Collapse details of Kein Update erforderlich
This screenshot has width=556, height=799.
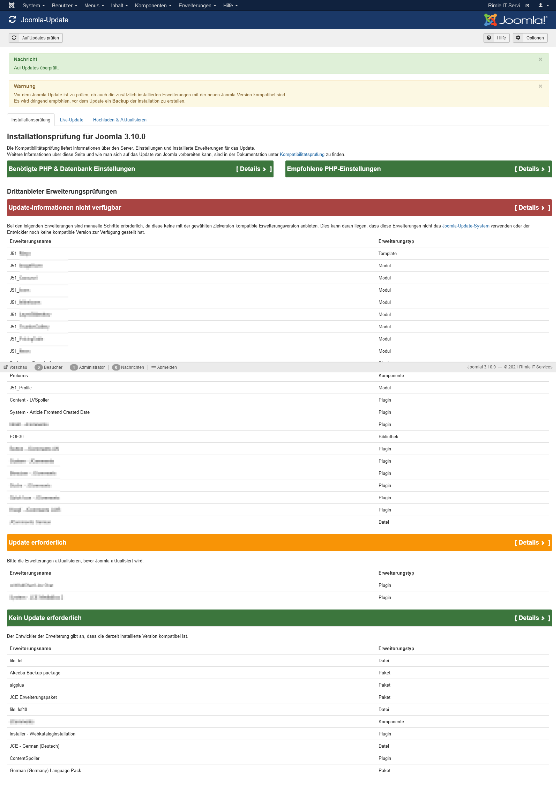click(x=533, y=618)
